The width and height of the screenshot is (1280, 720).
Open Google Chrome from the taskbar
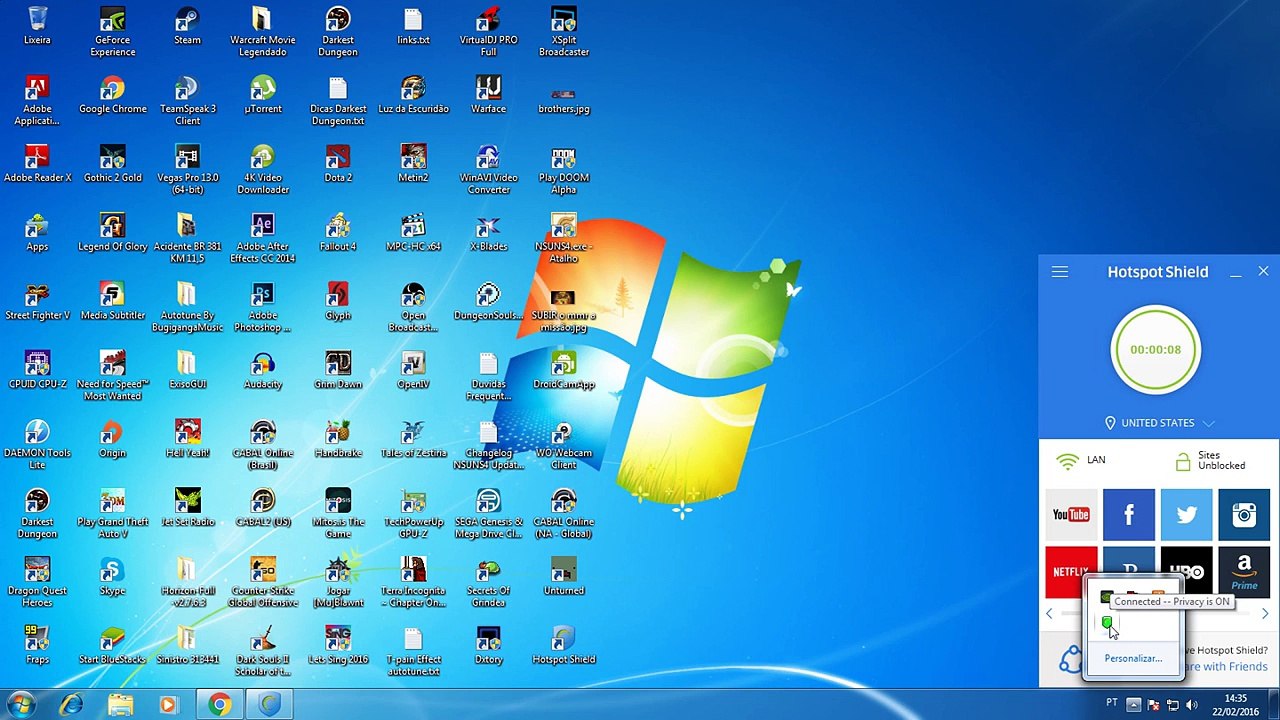pos(219,705)
